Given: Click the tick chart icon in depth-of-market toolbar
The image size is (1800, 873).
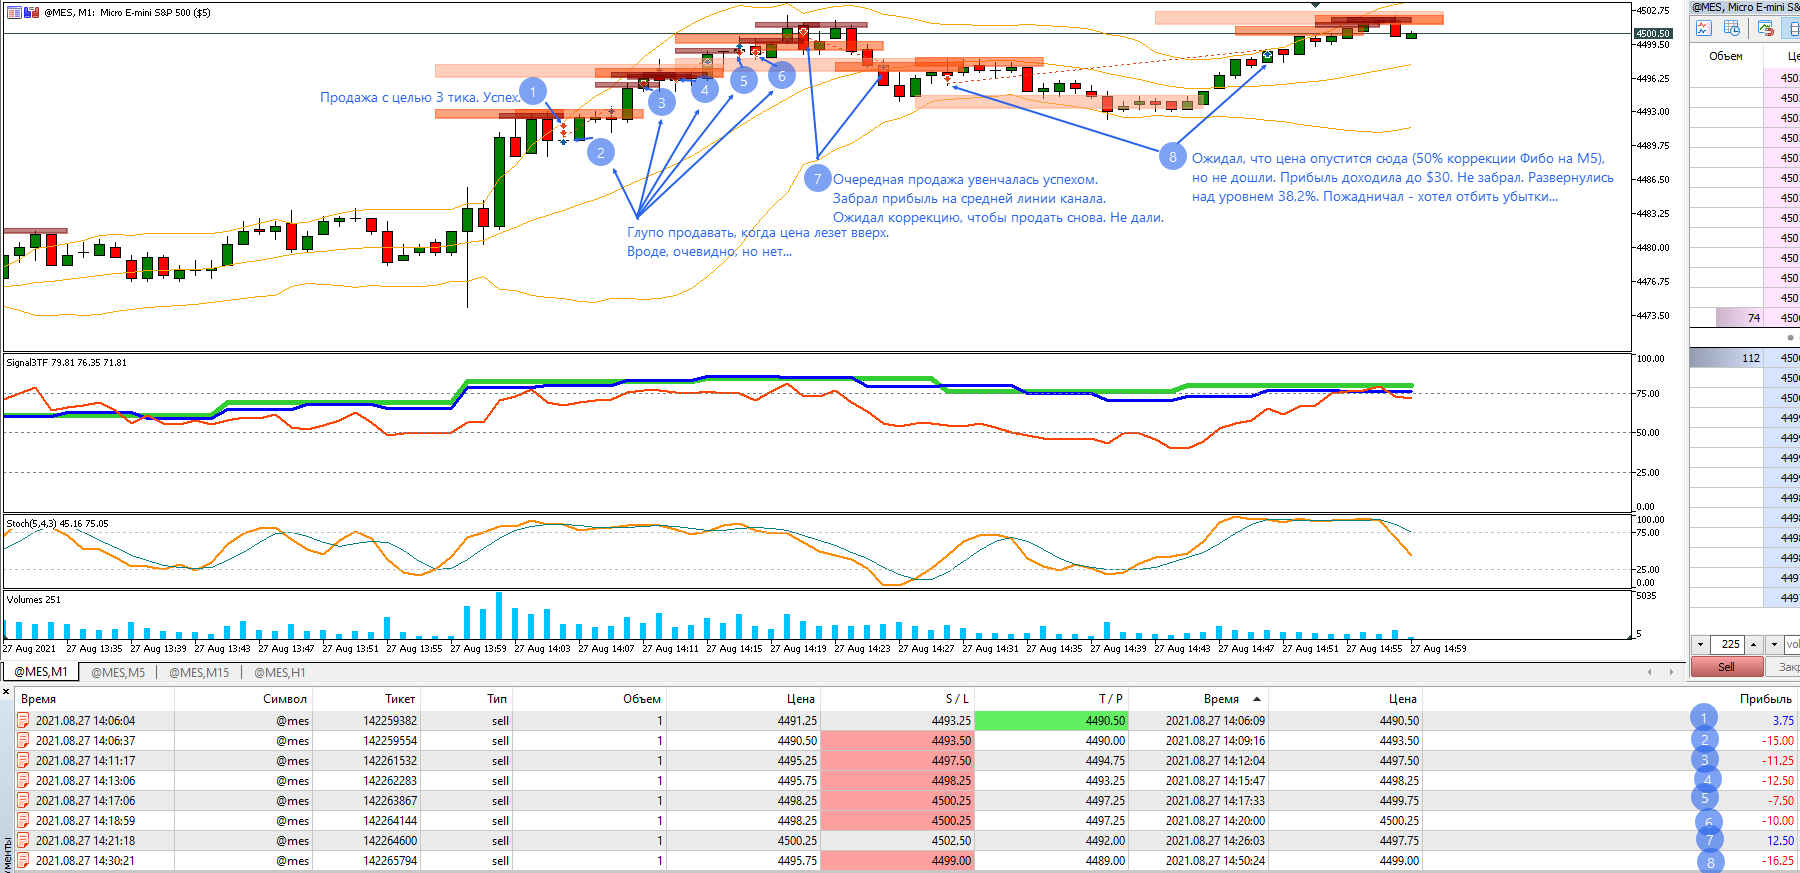Looking at the screenshot, I should pyautogui.click(x=1703, y=28).
